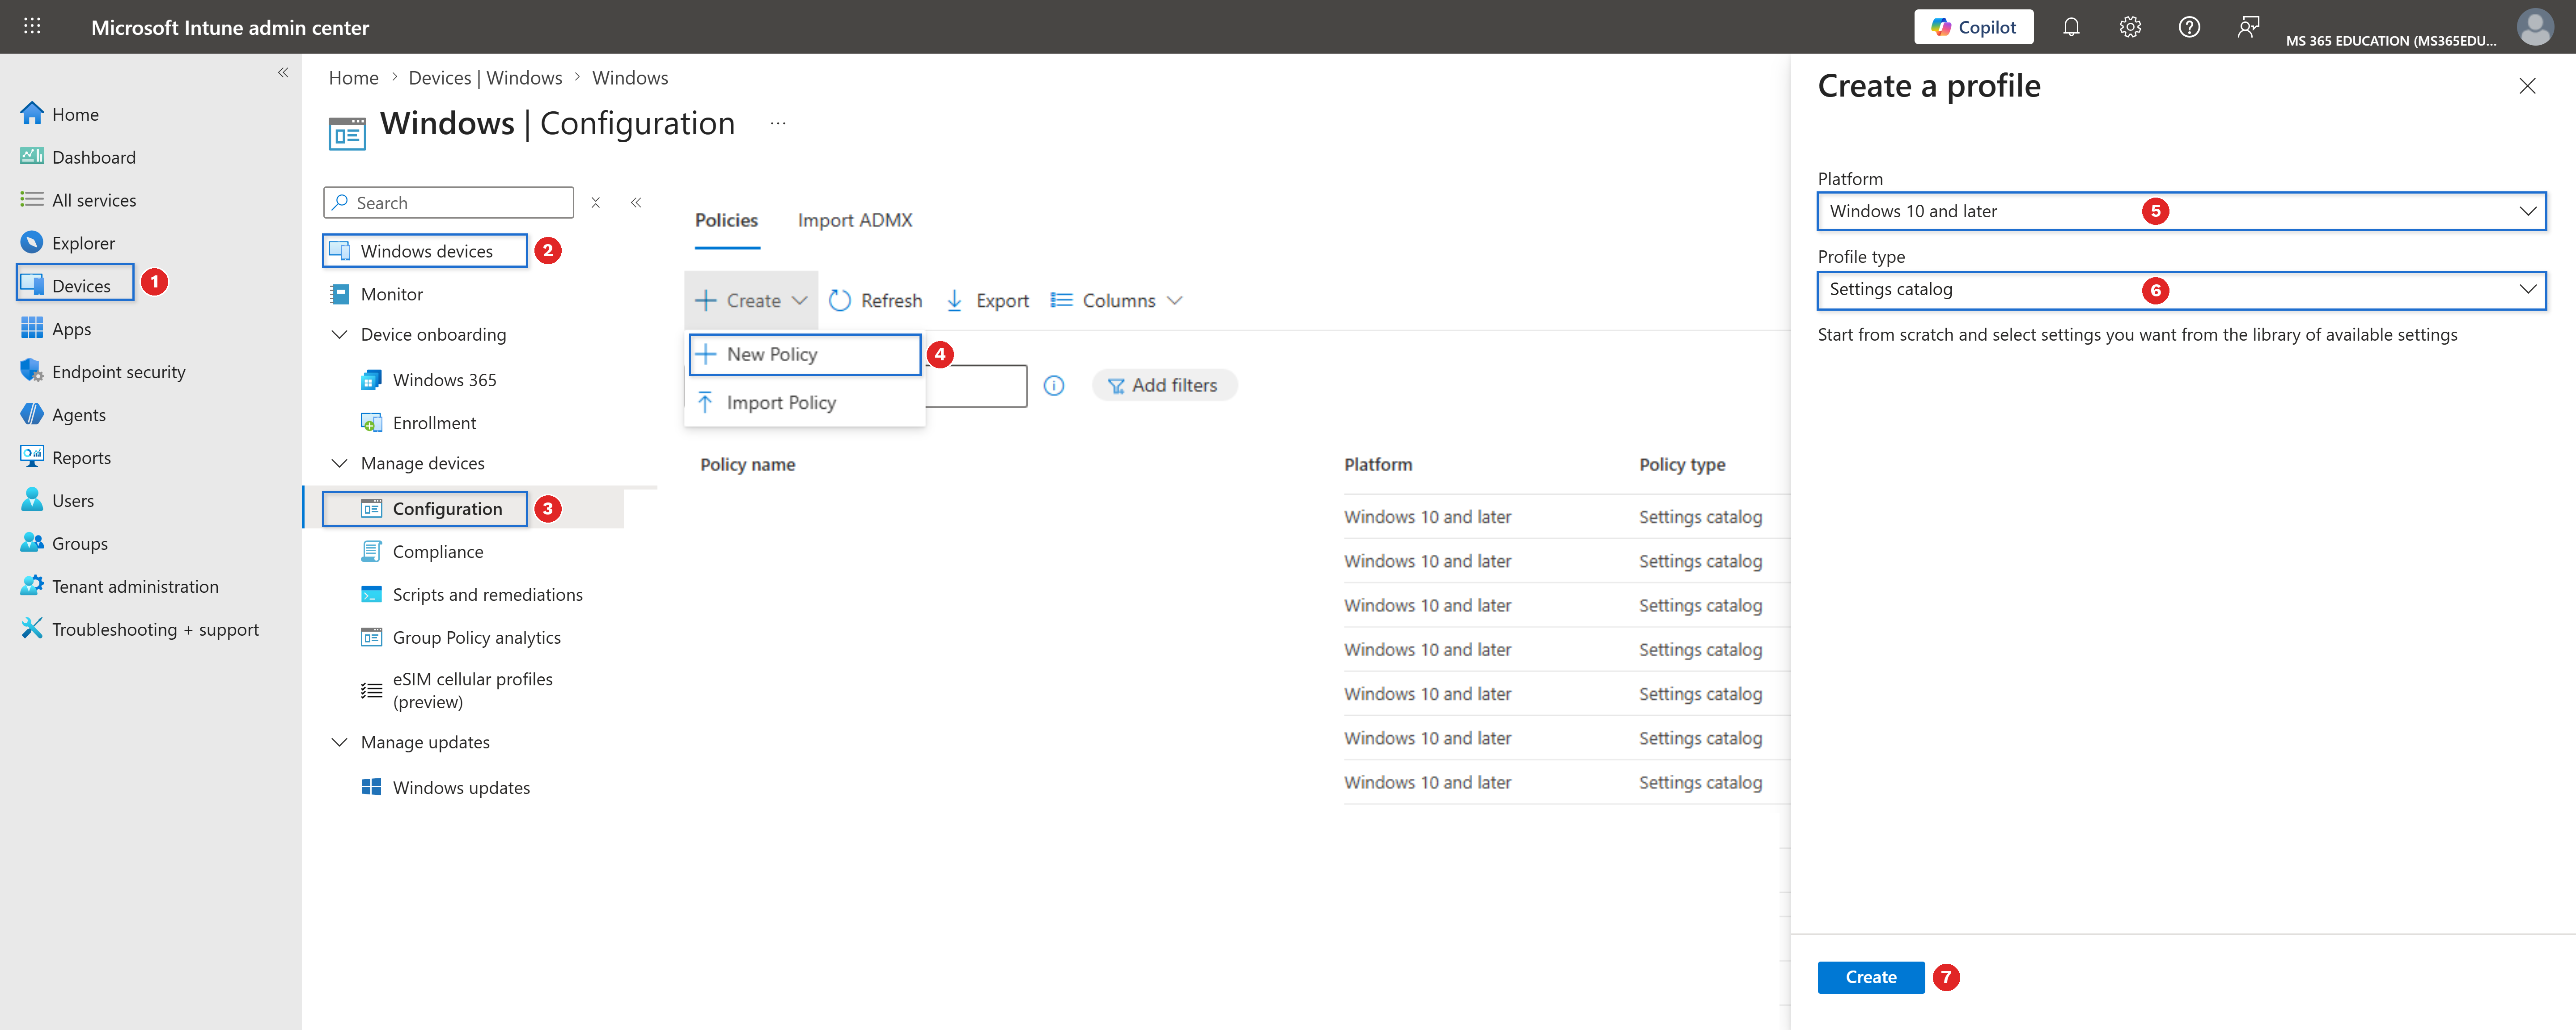
Task: Click Export in the toolbar
Action: point(987,300)
